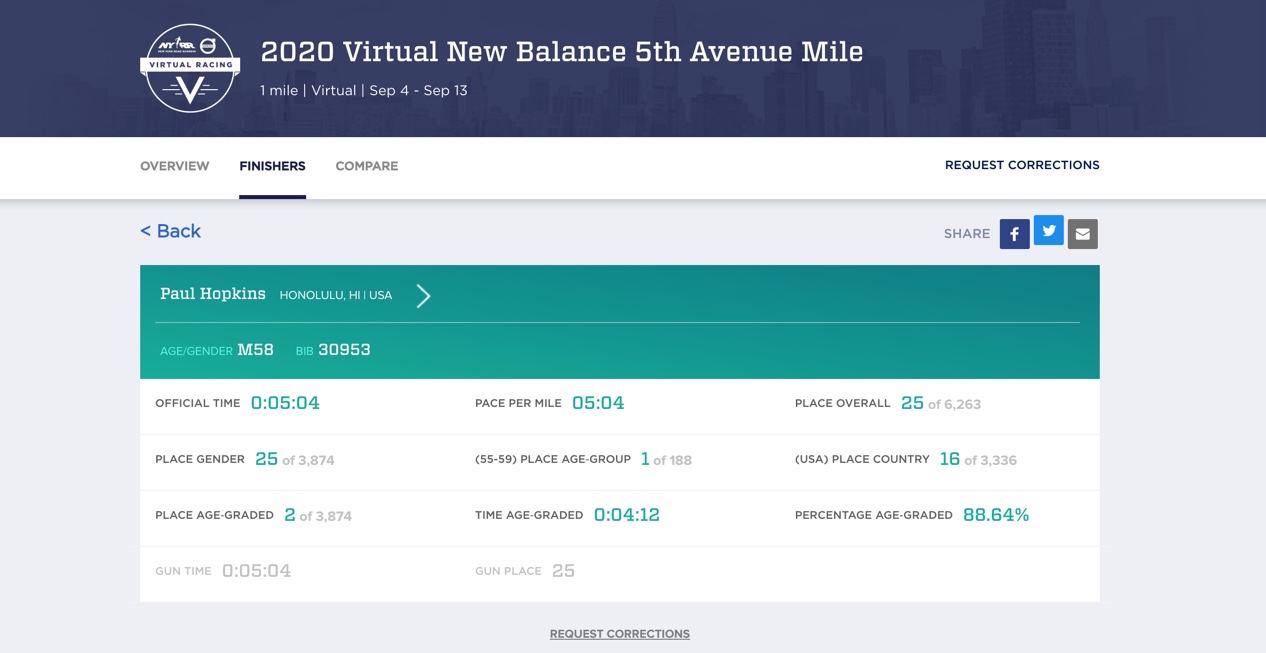Share result on Facebook
Image resolution: width=1266 pixels, height=653 pixels.
pos(1014,234)
